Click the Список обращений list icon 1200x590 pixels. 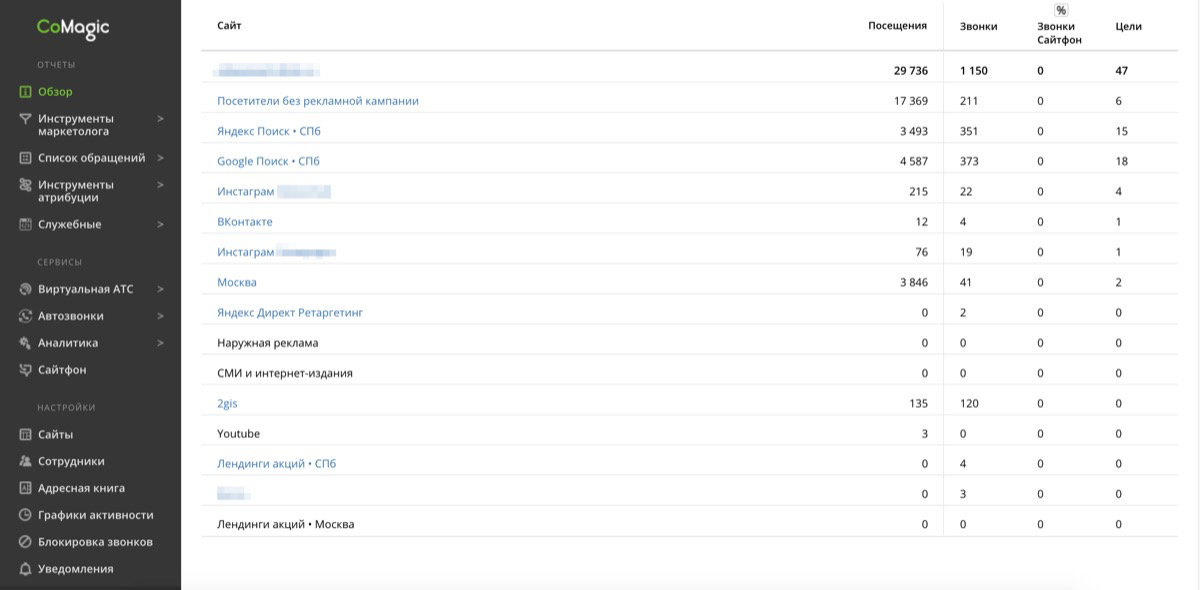pyautogui.click(x=26, y=158)
